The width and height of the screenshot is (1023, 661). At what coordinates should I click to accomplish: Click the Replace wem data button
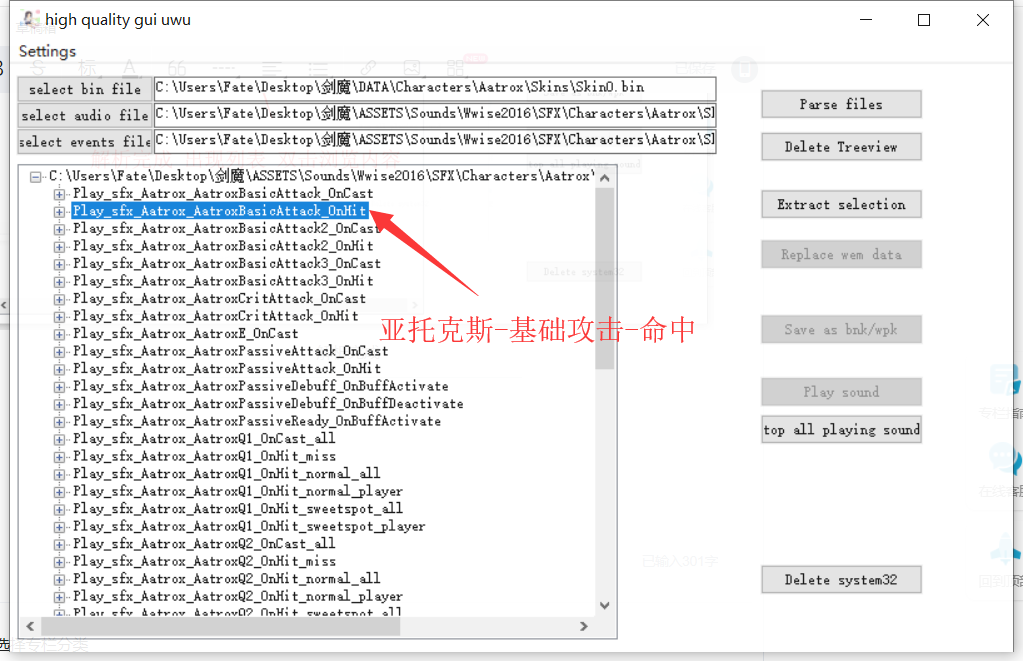pos(841,254)
